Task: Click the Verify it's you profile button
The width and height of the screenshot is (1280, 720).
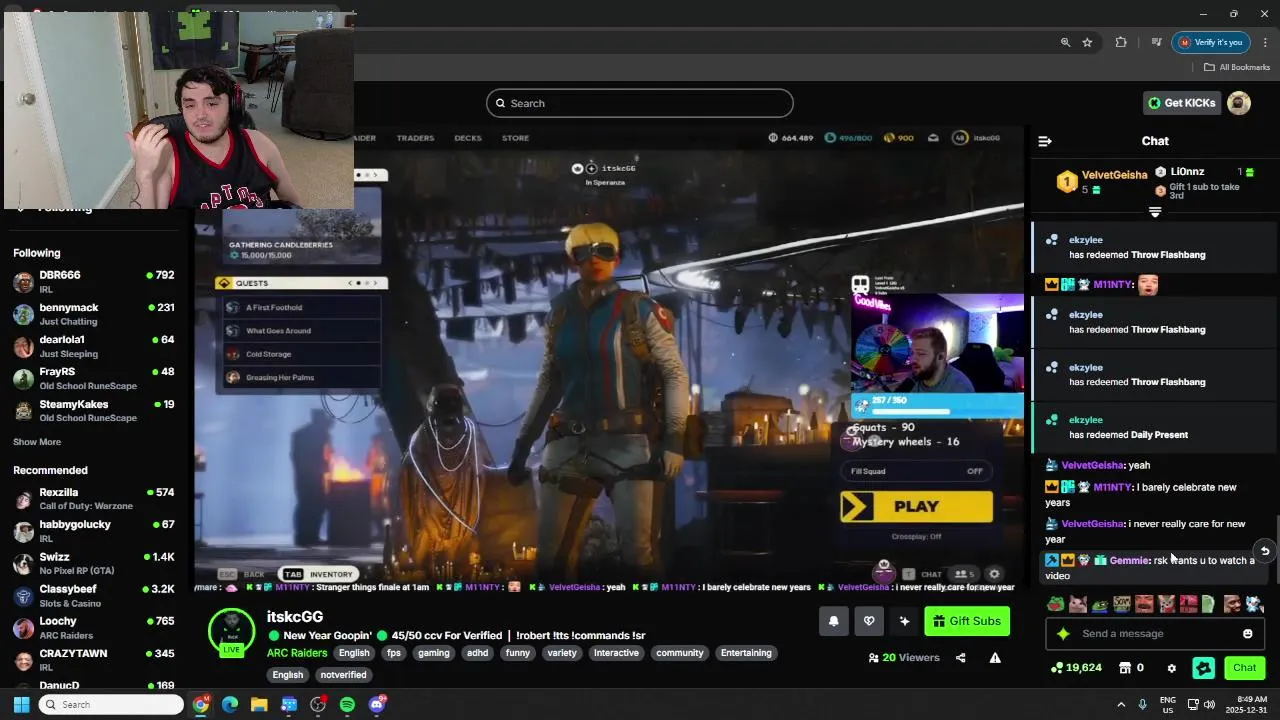Action: click(1210, 42)
